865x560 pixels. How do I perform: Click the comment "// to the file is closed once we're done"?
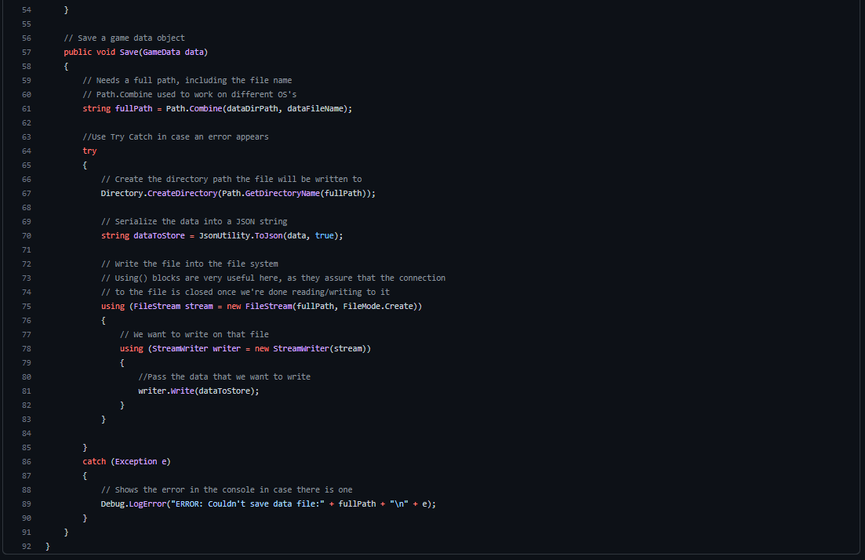coord(245,292)
